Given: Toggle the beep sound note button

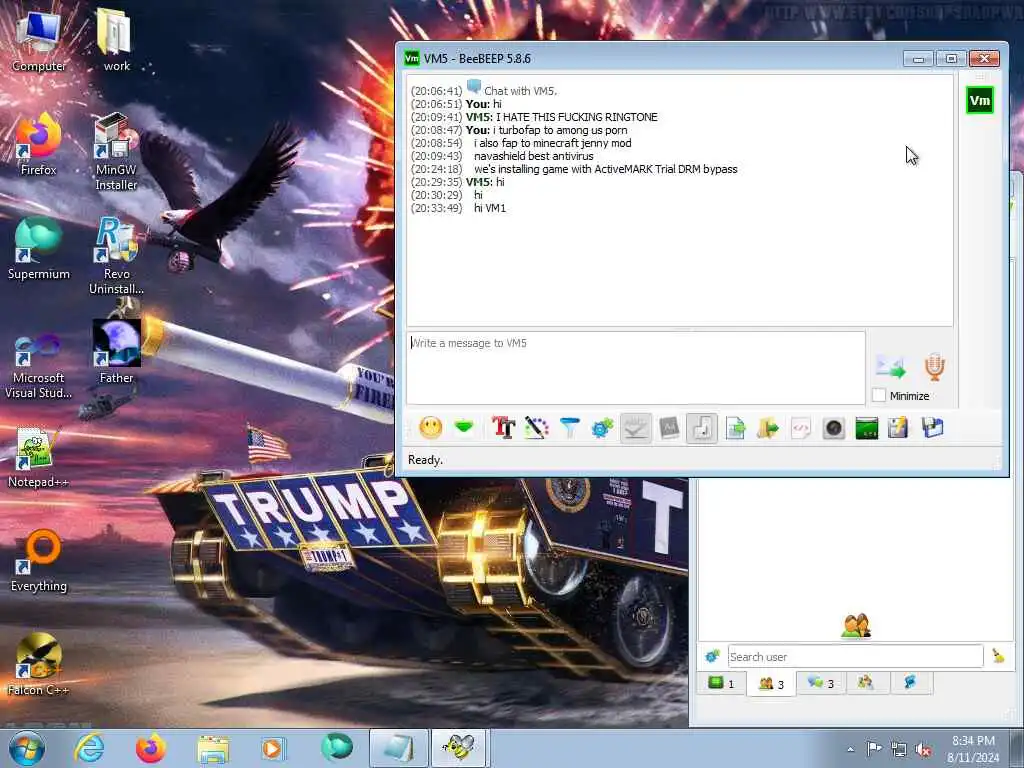Looking at the screenshot, I should [x=702, y=428].
